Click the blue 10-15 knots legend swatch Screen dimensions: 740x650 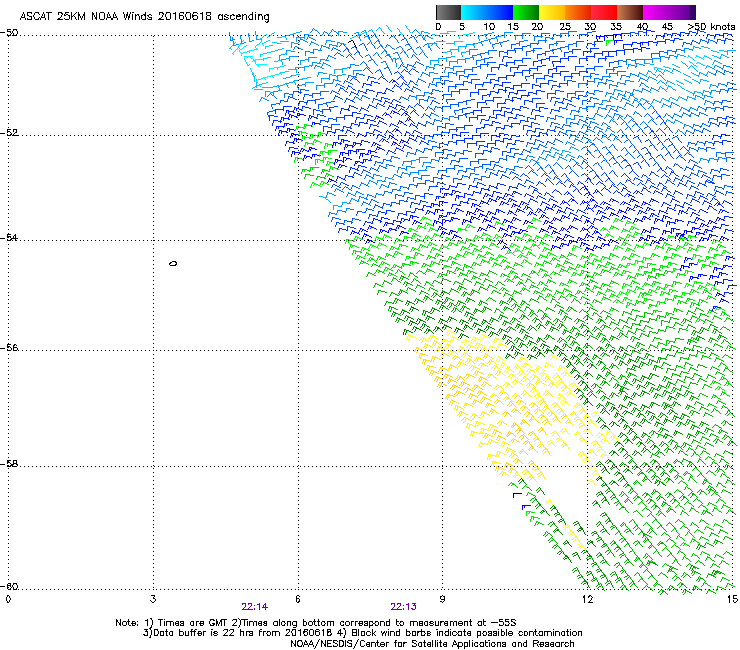coord(500,12)
